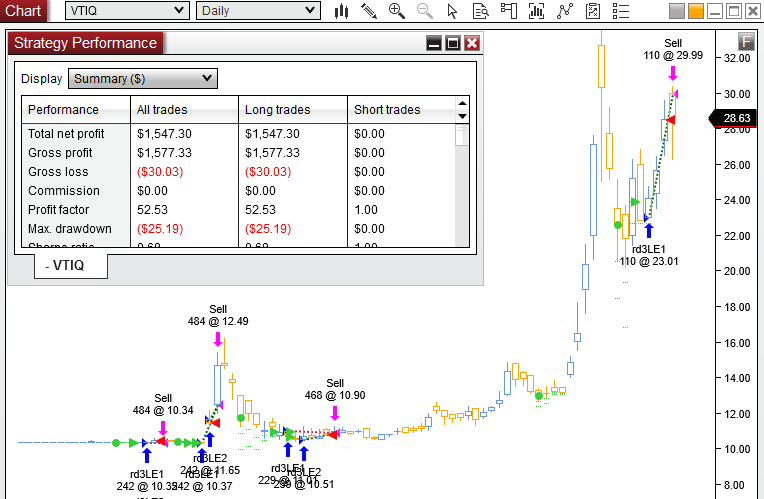Click the candlestick bar style icon
This screenshot has height=499, width=764.
(342, 11)
